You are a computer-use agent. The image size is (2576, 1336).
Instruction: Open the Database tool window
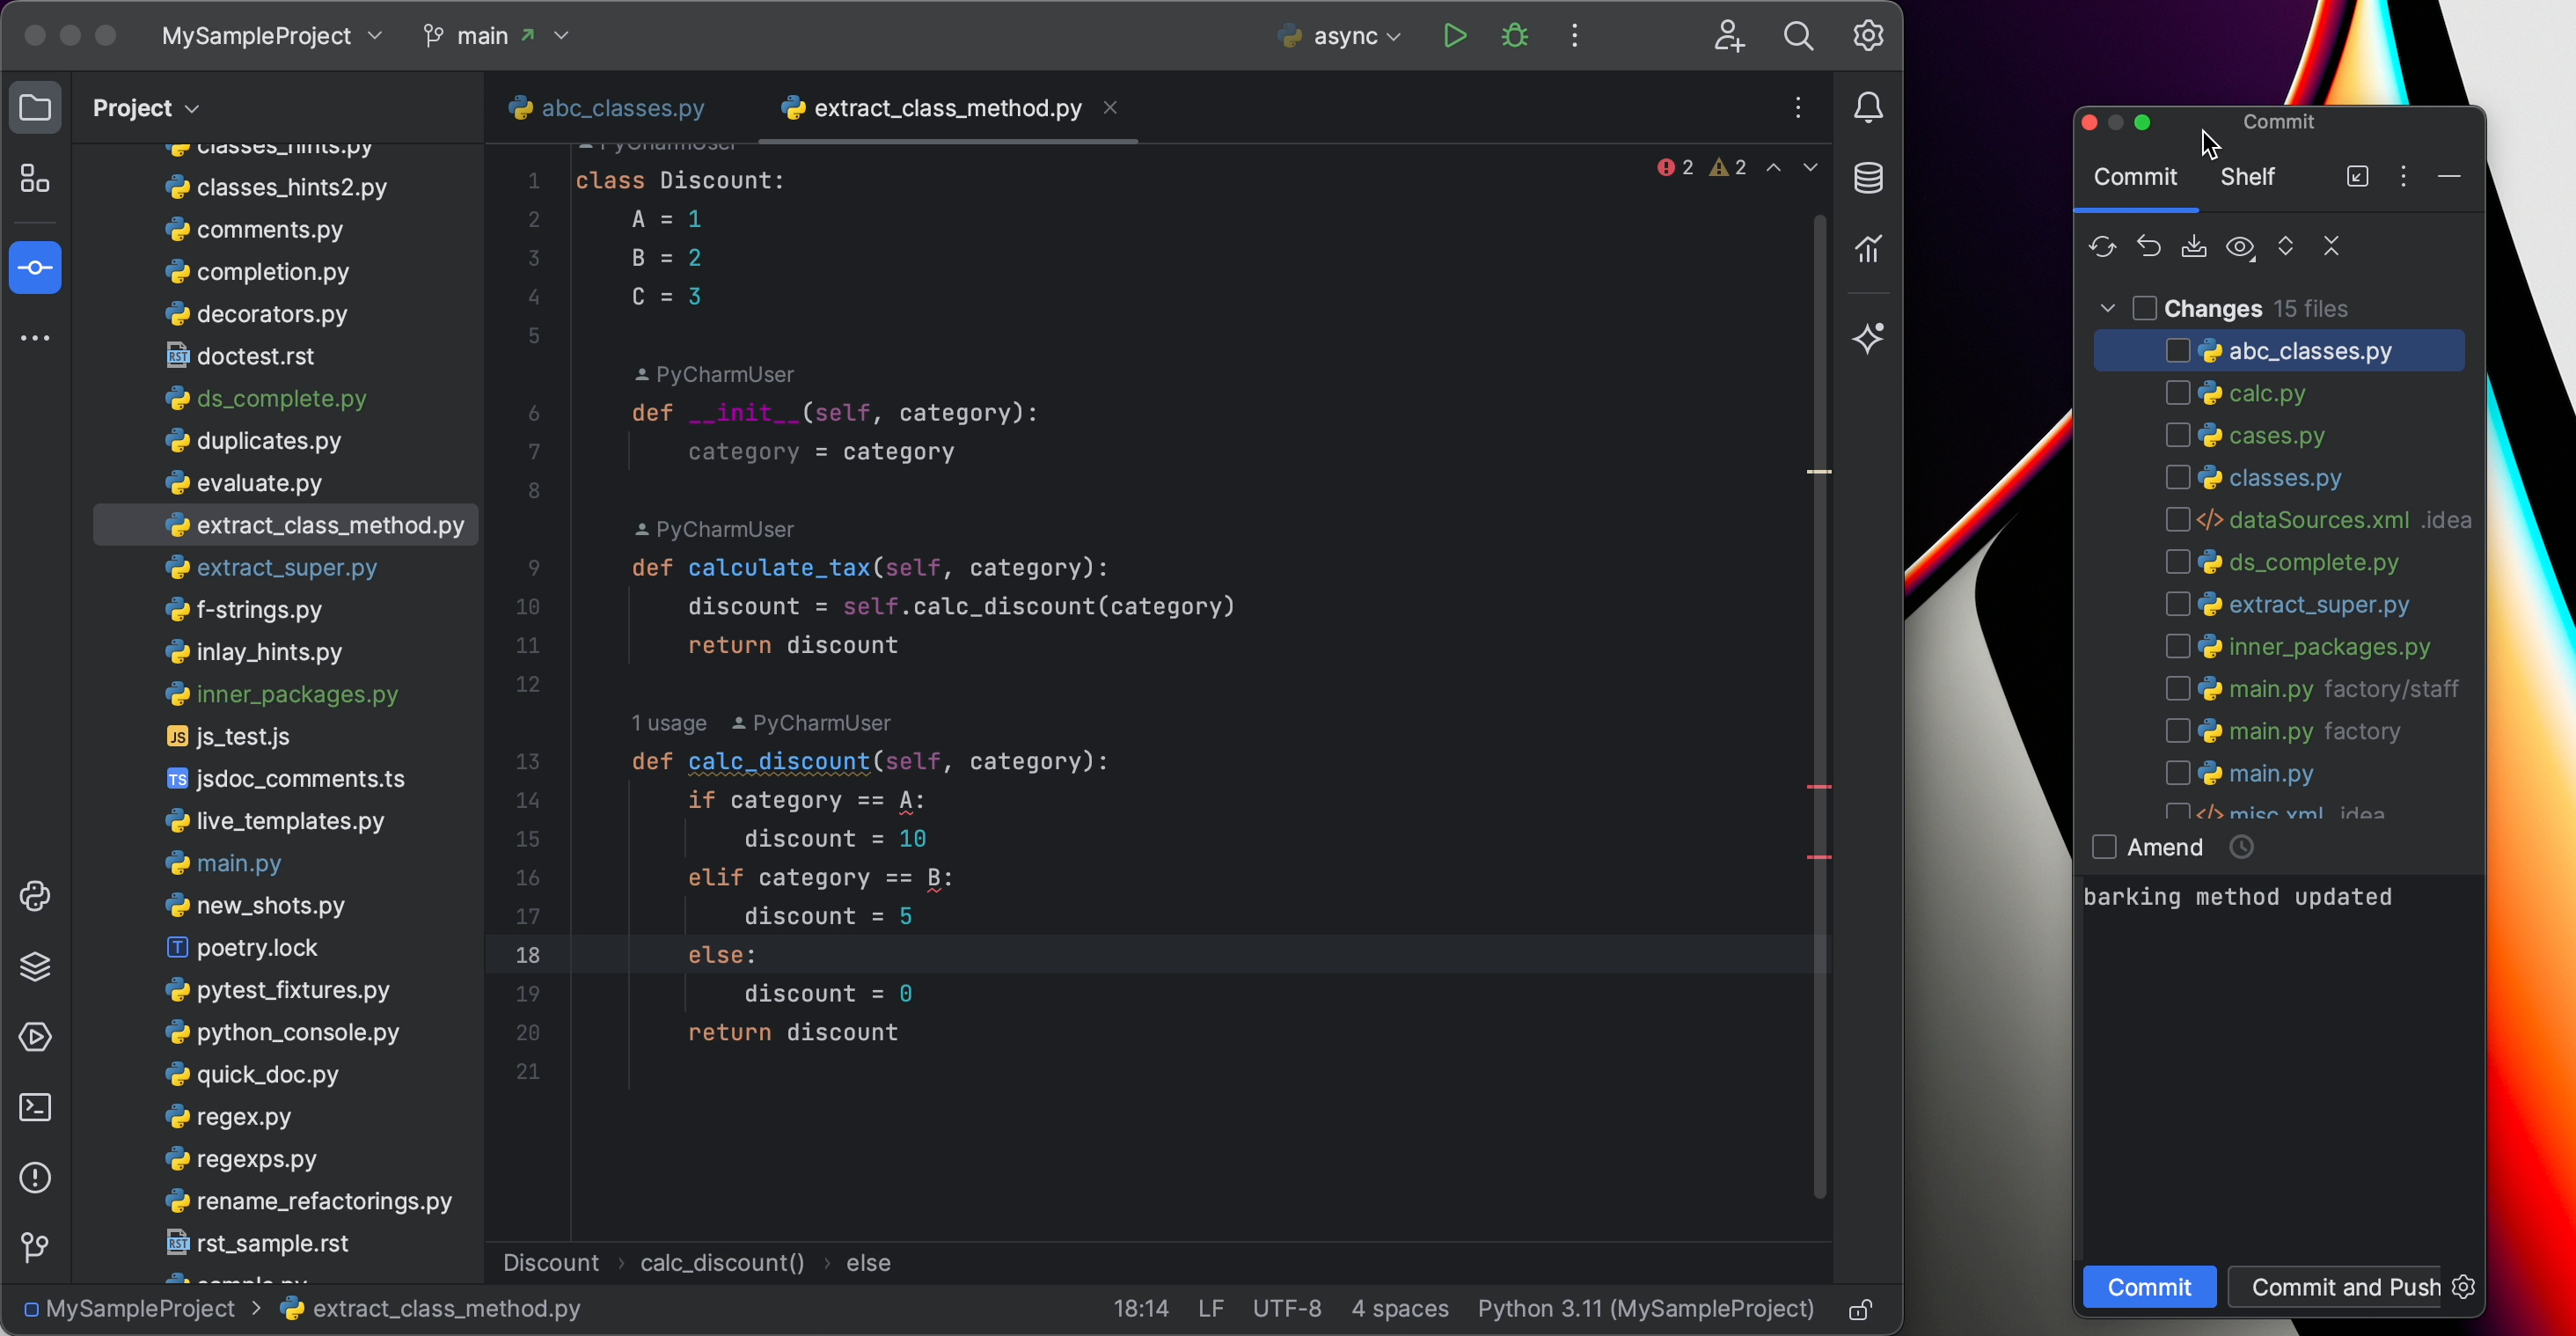click(x=1869, y=179)
